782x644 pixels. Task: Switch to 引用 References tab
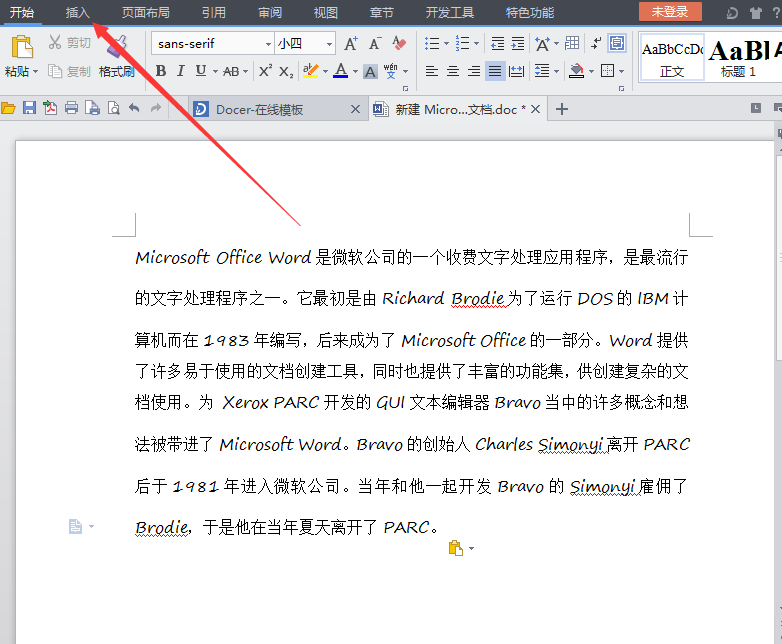(x=214, y=12)
